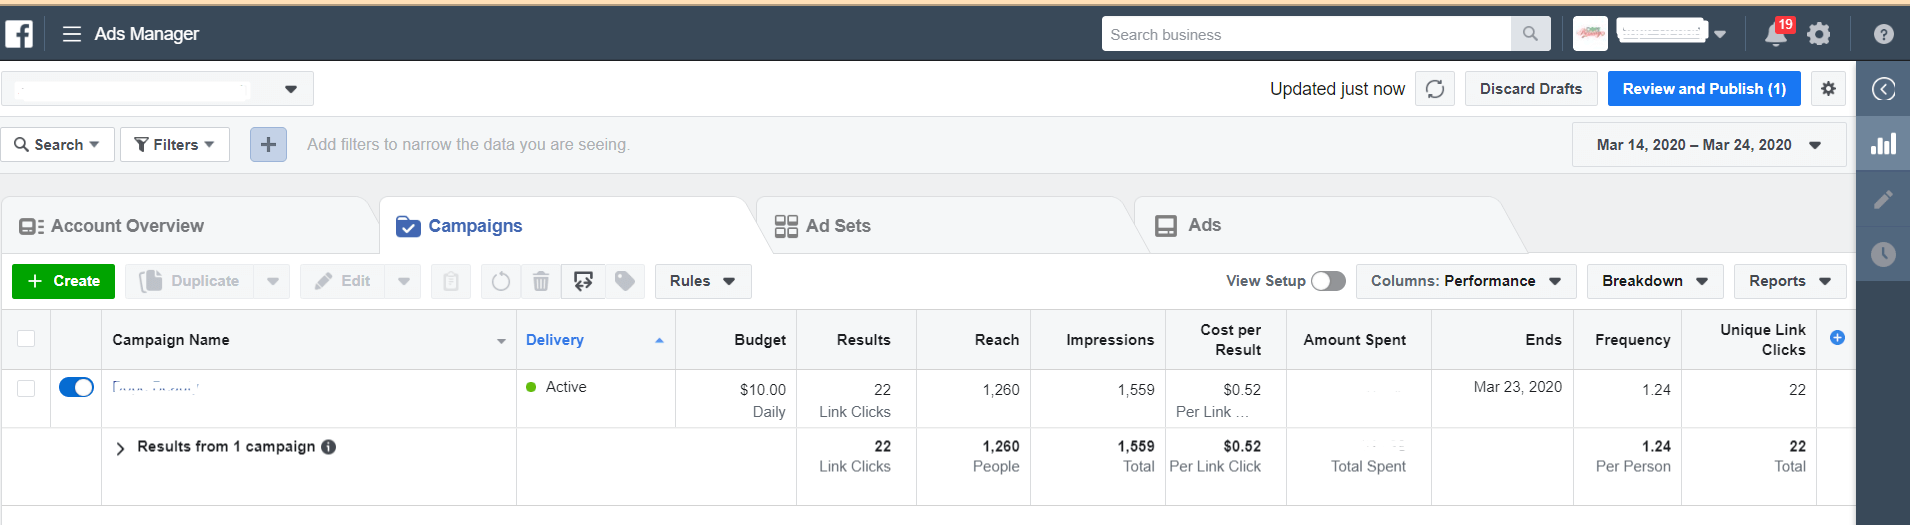Open the help question mark

pyautogui.click(x=1883, y=34)
